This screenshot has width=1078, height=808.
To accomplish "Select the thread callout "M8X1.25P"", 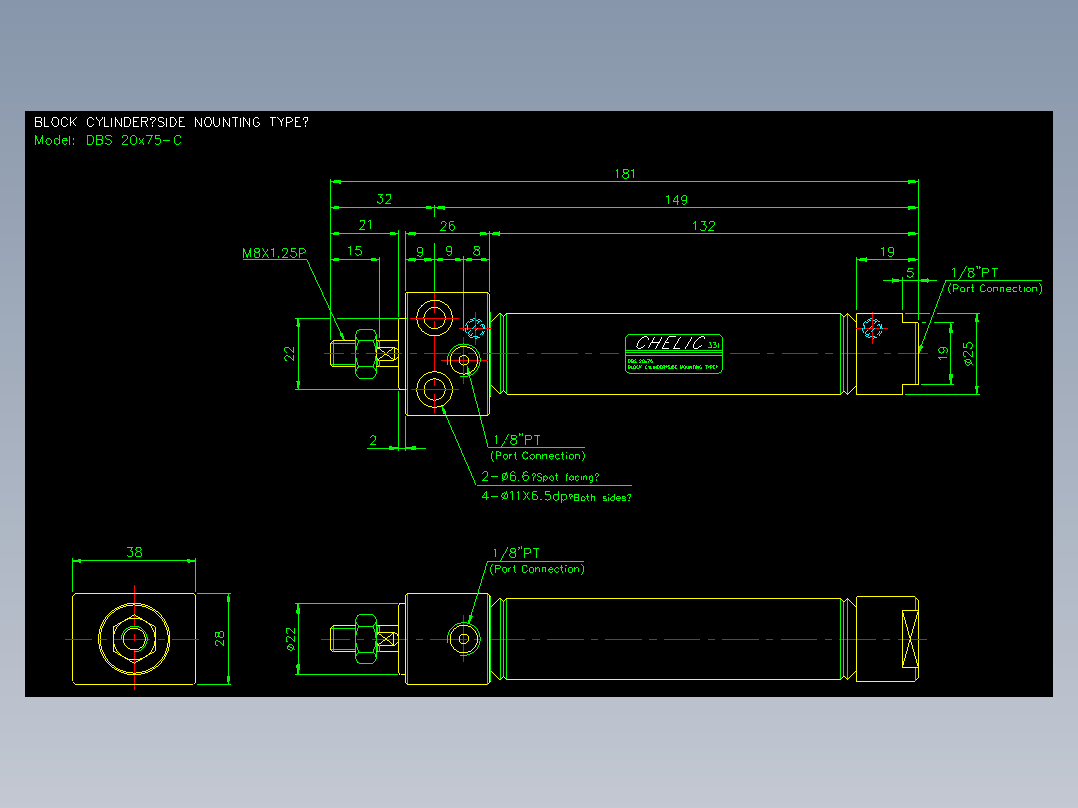I will pos(274,253).
